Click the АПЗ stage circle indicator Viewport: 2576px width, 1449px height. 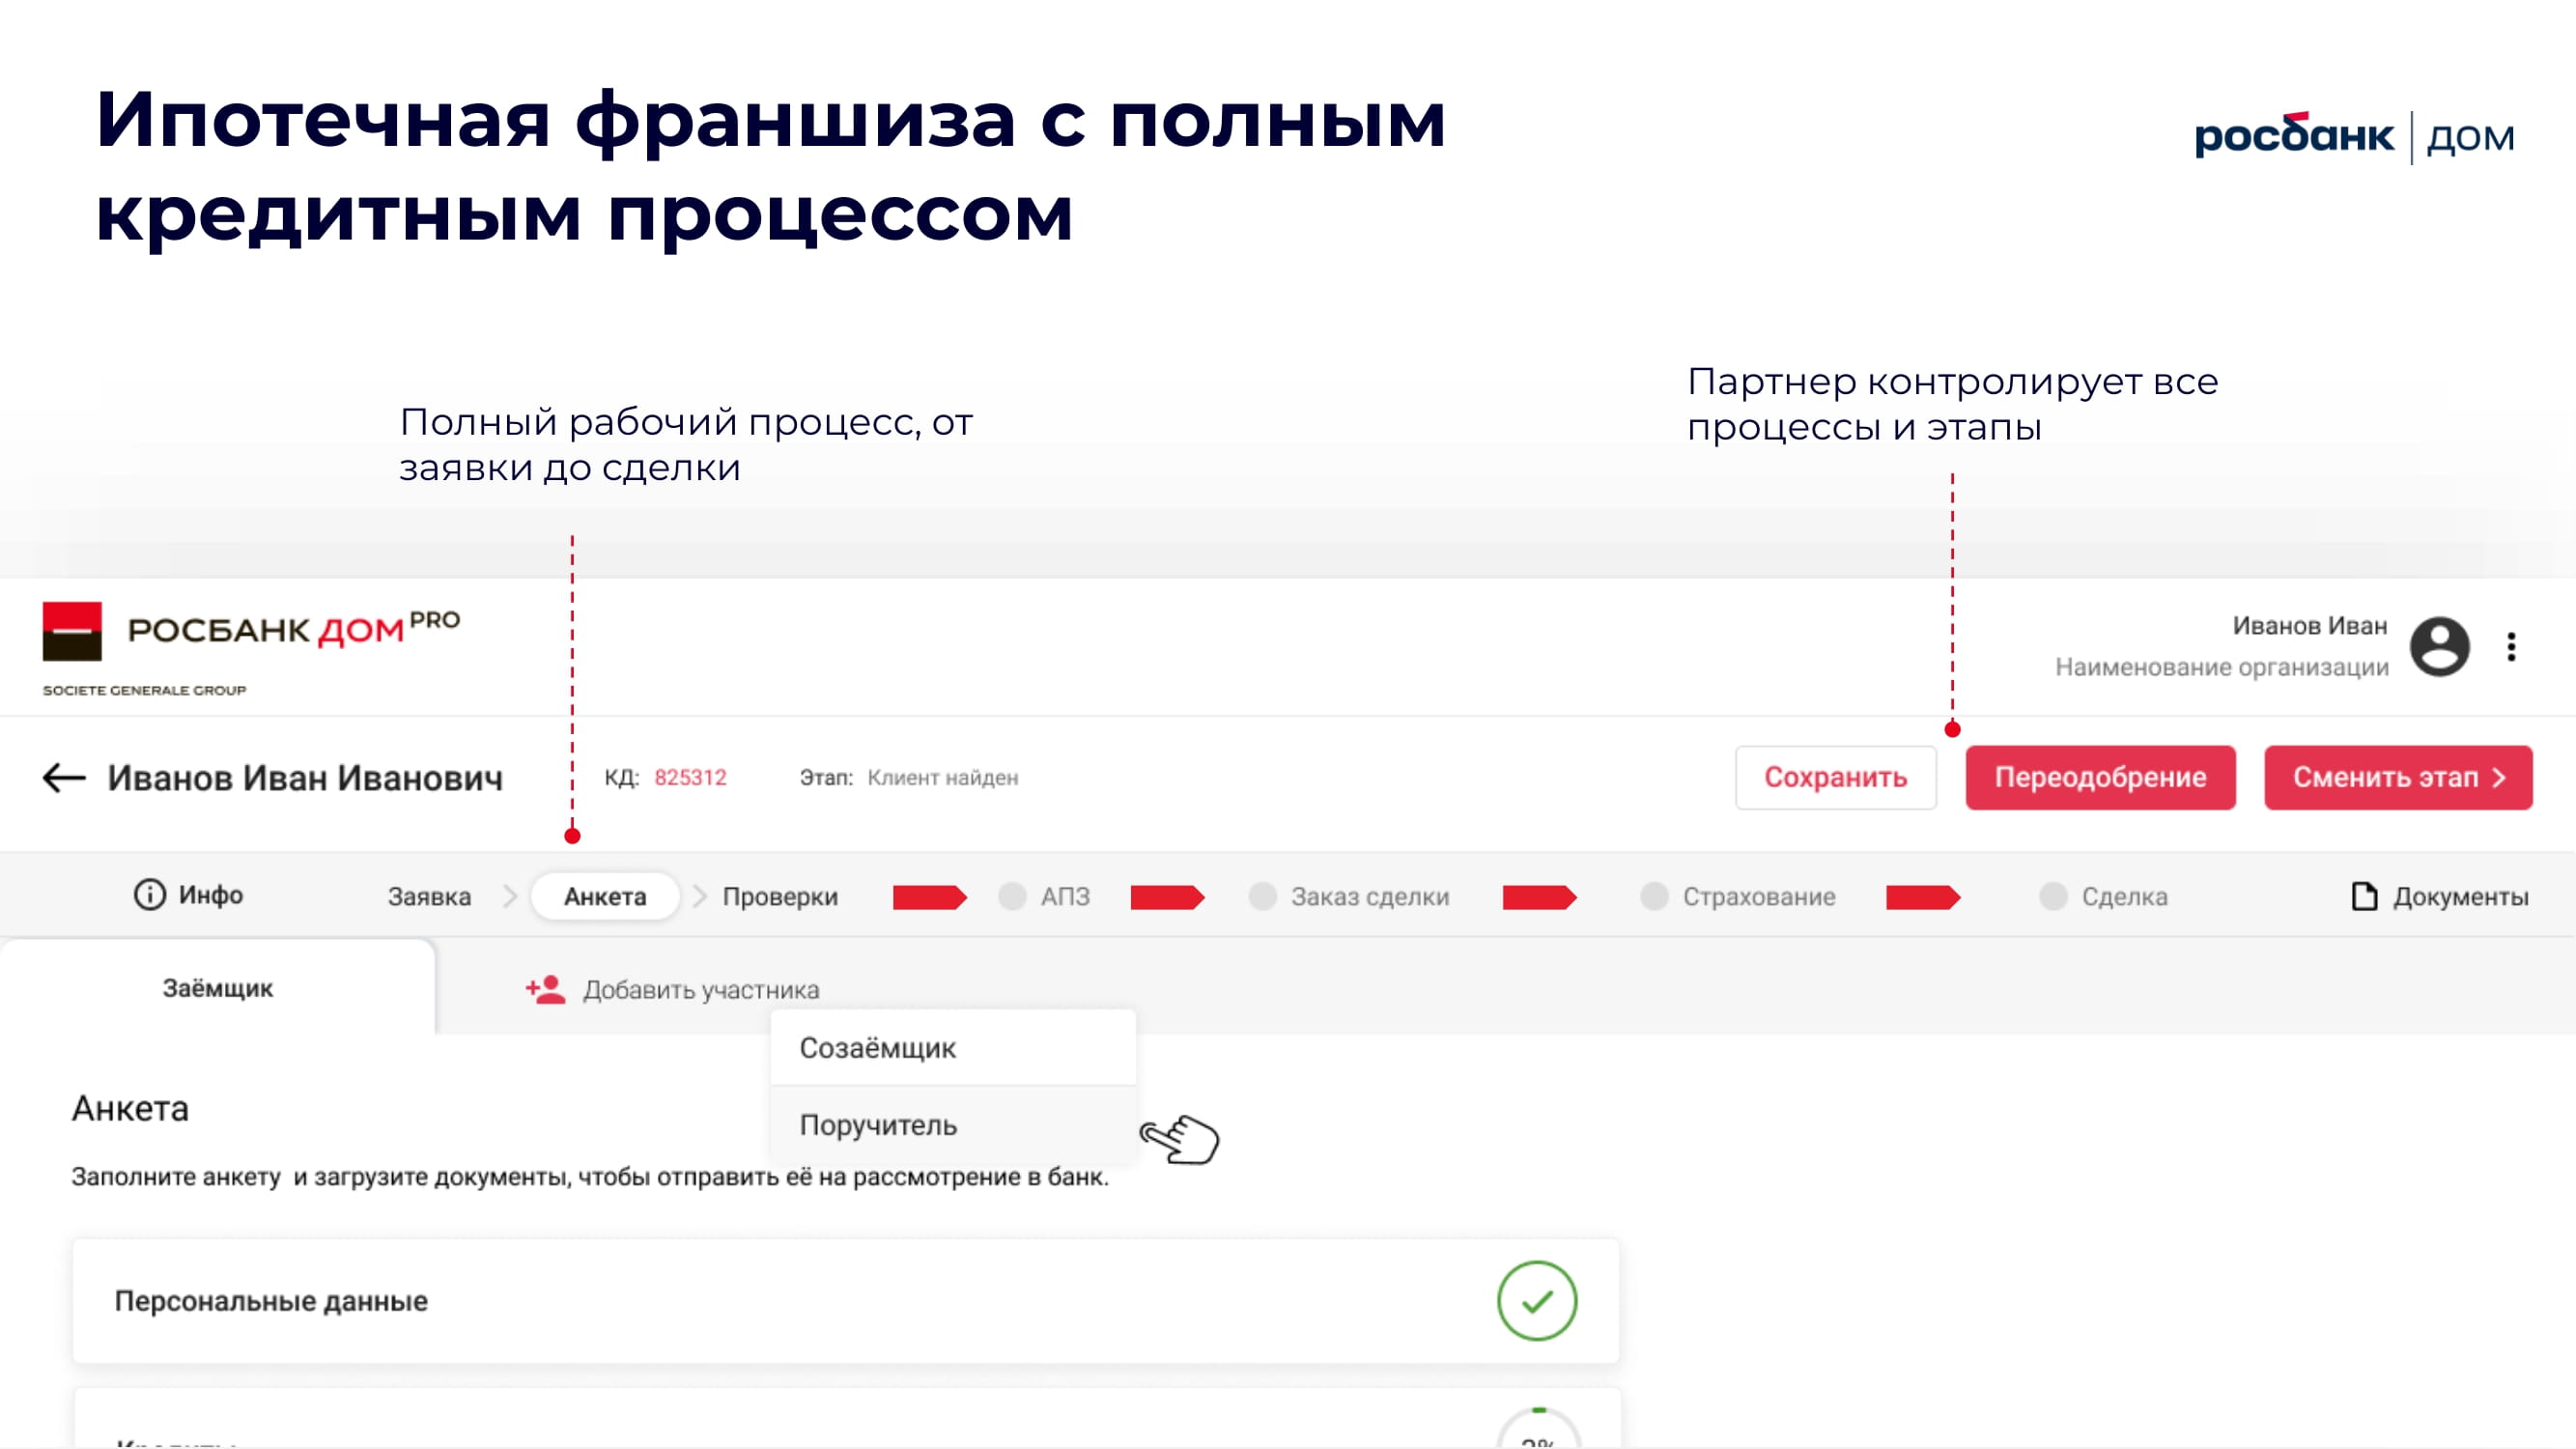click(1012, 896)
